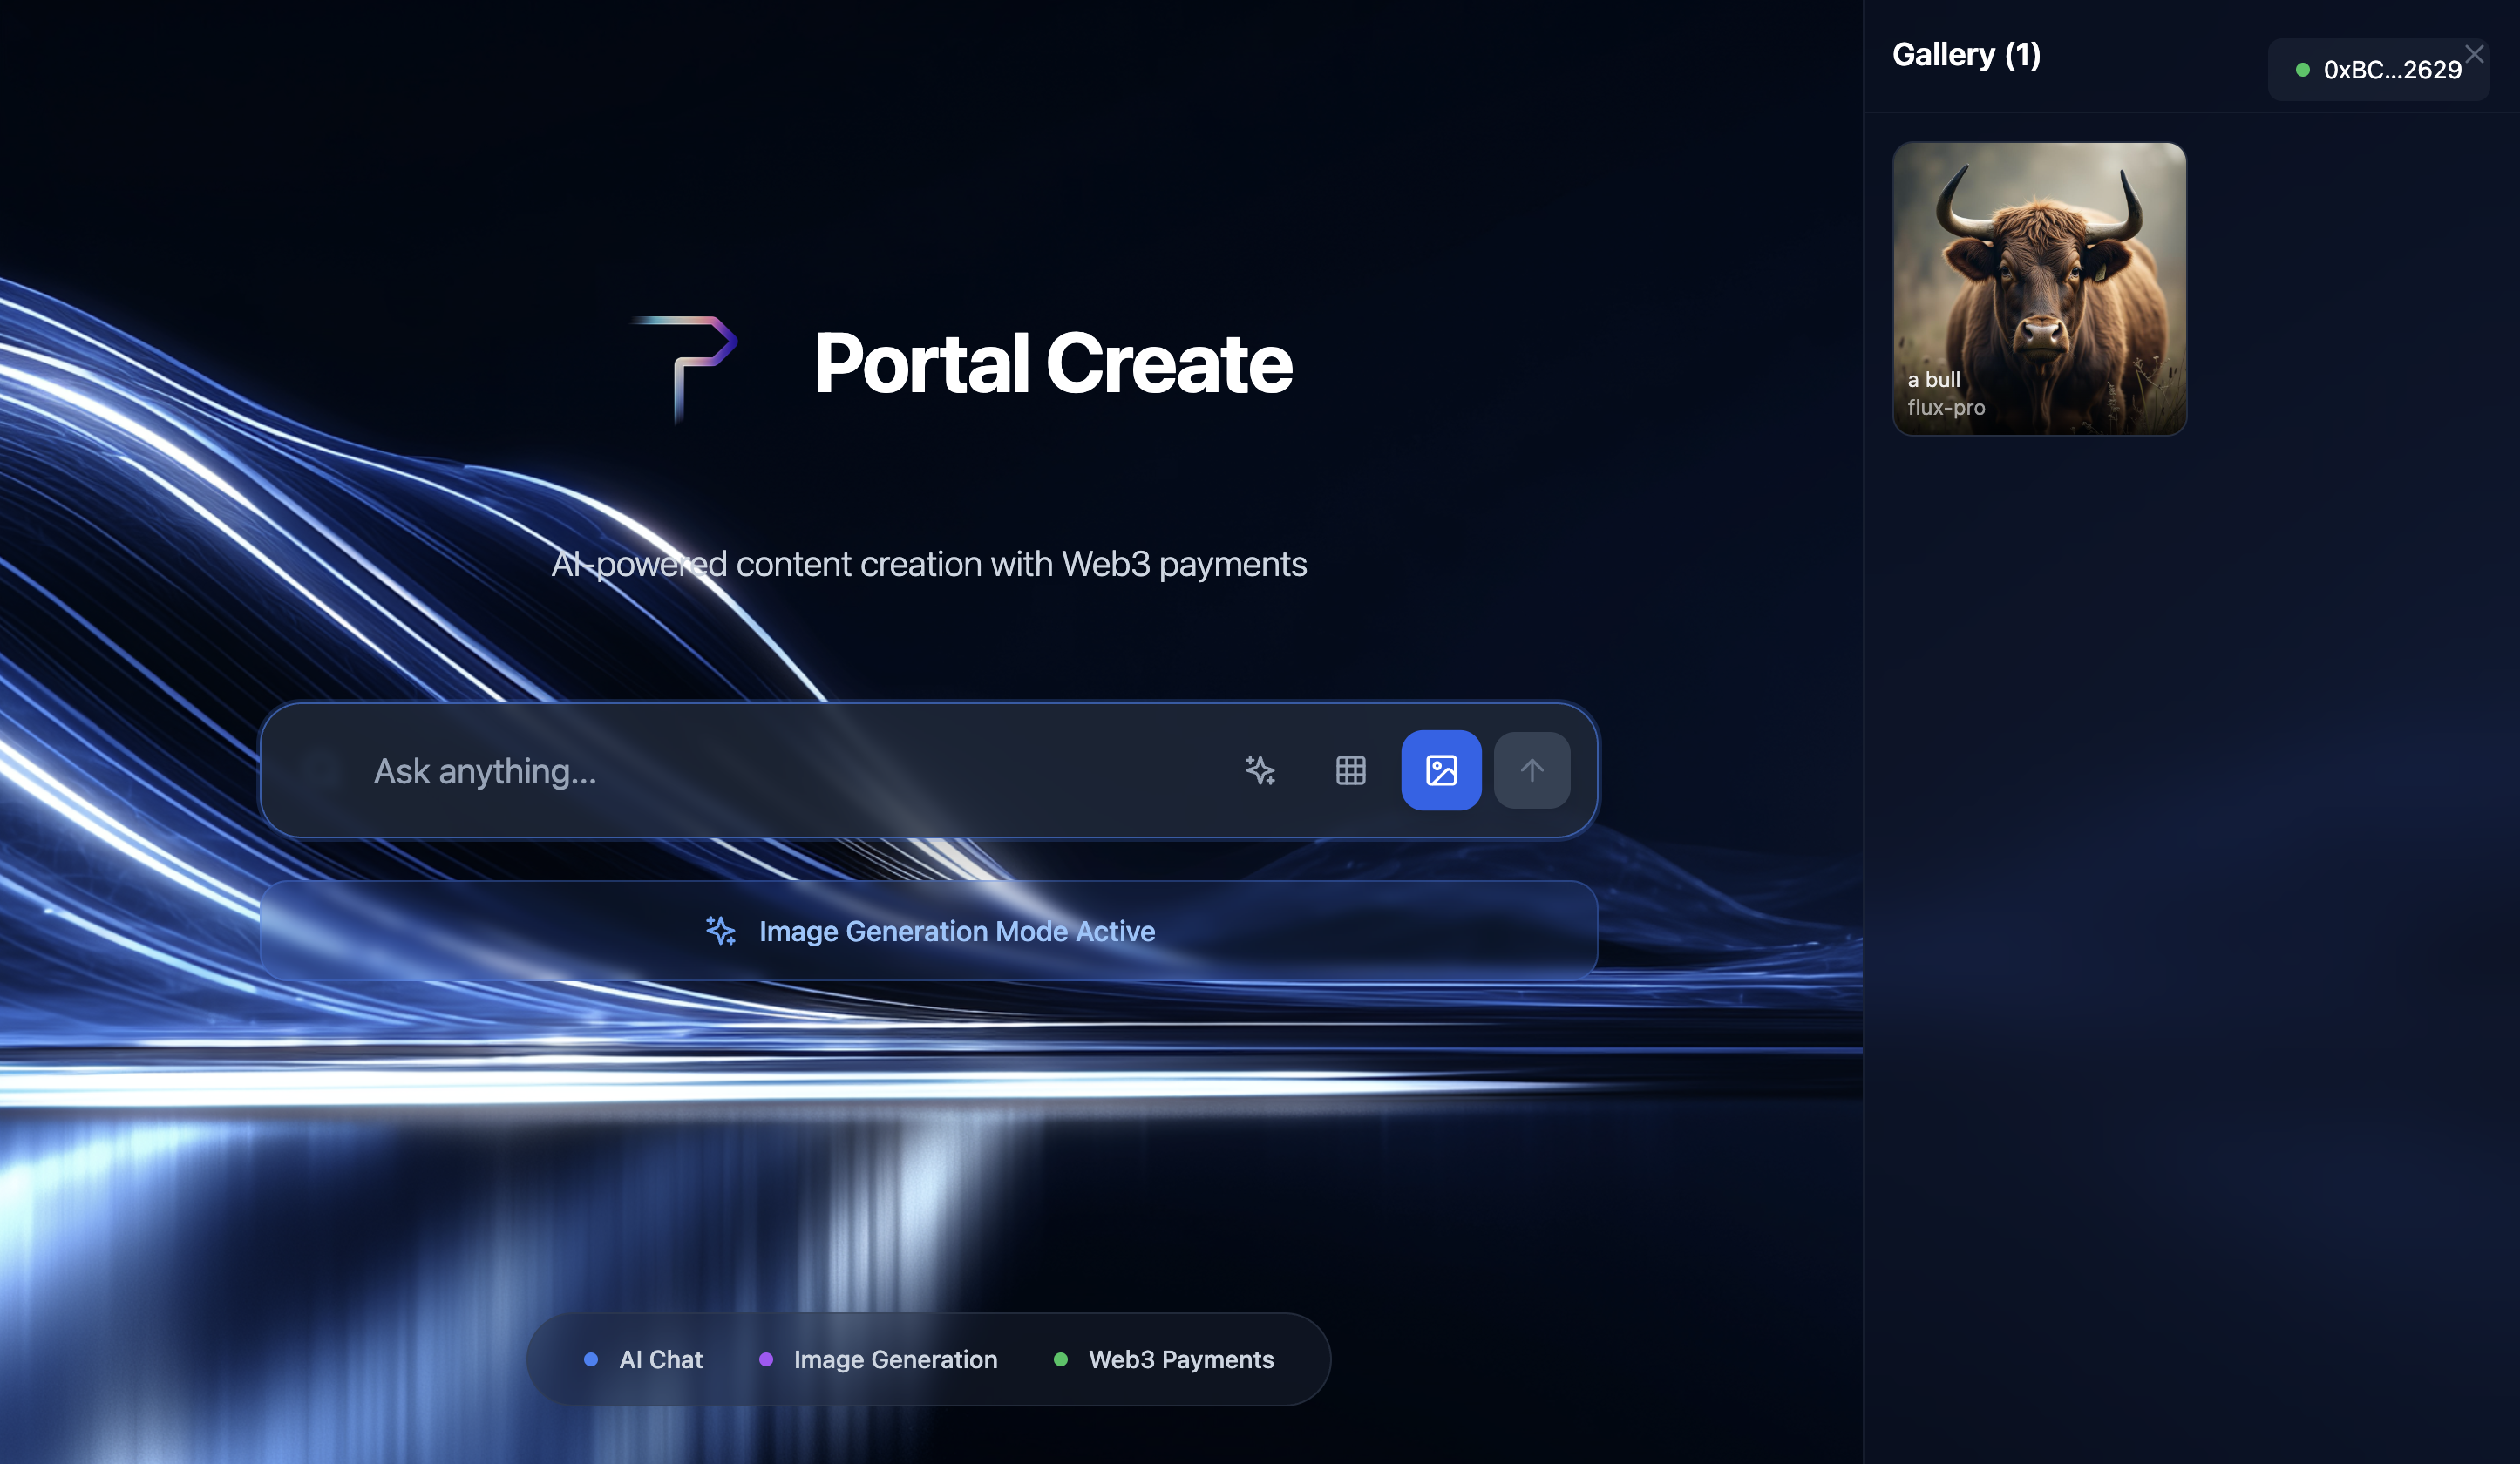Open the 0xBC...2629 wallet menu
The height and width of the screenshot is (1464, 2520).
[x=2391, y=70]
